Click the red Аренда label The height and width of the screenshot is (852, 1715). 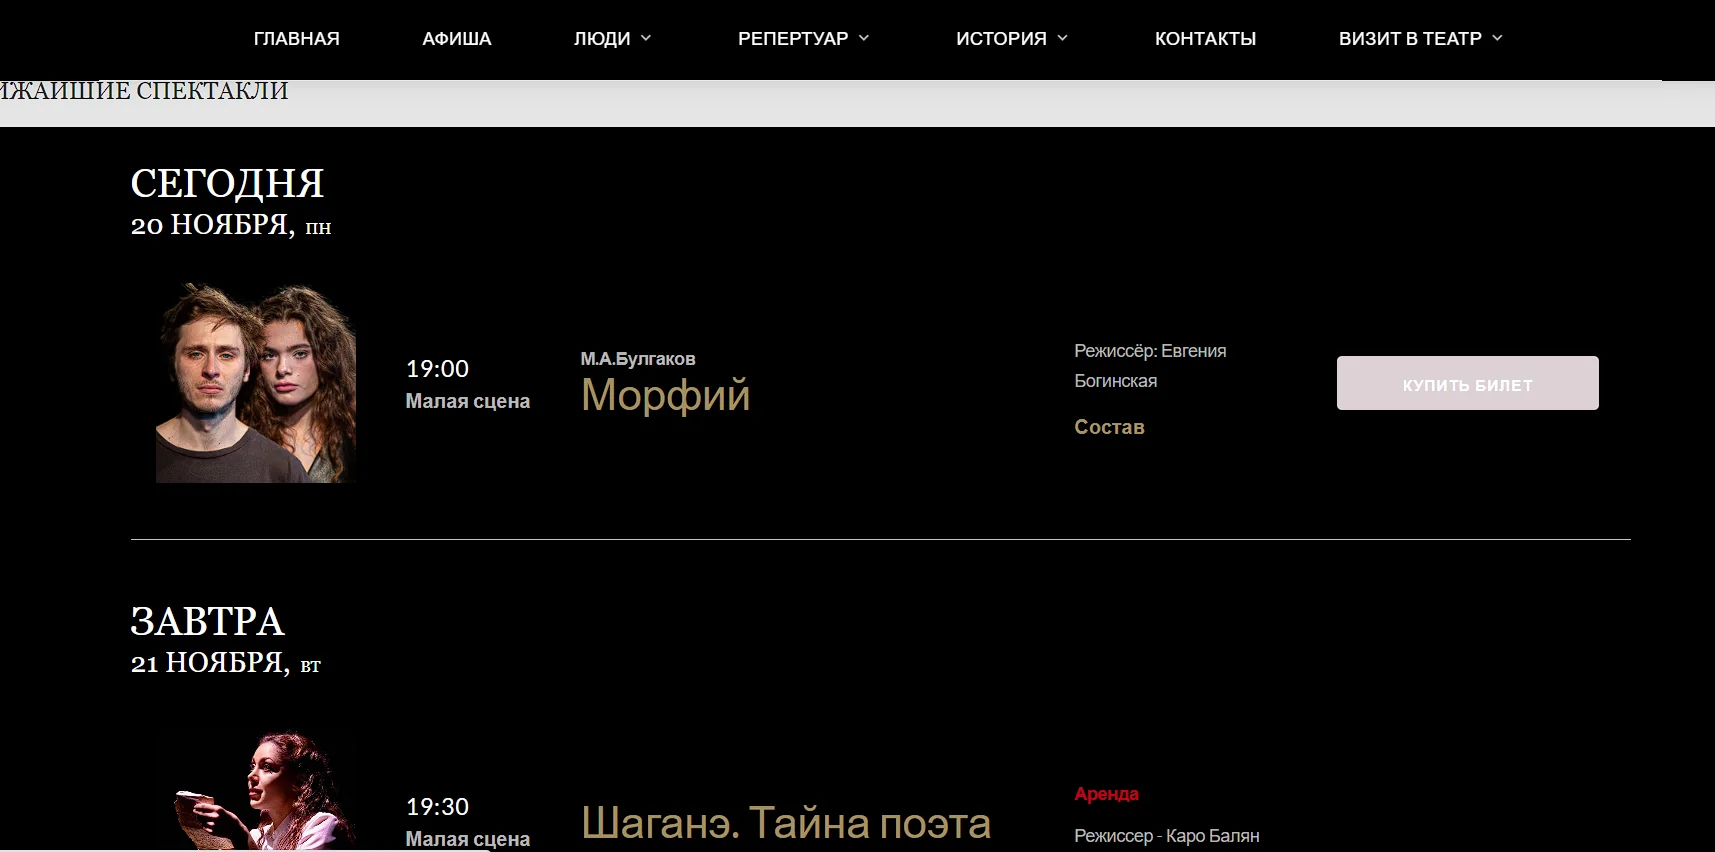pyautogui.click(x=1106, y=794)
